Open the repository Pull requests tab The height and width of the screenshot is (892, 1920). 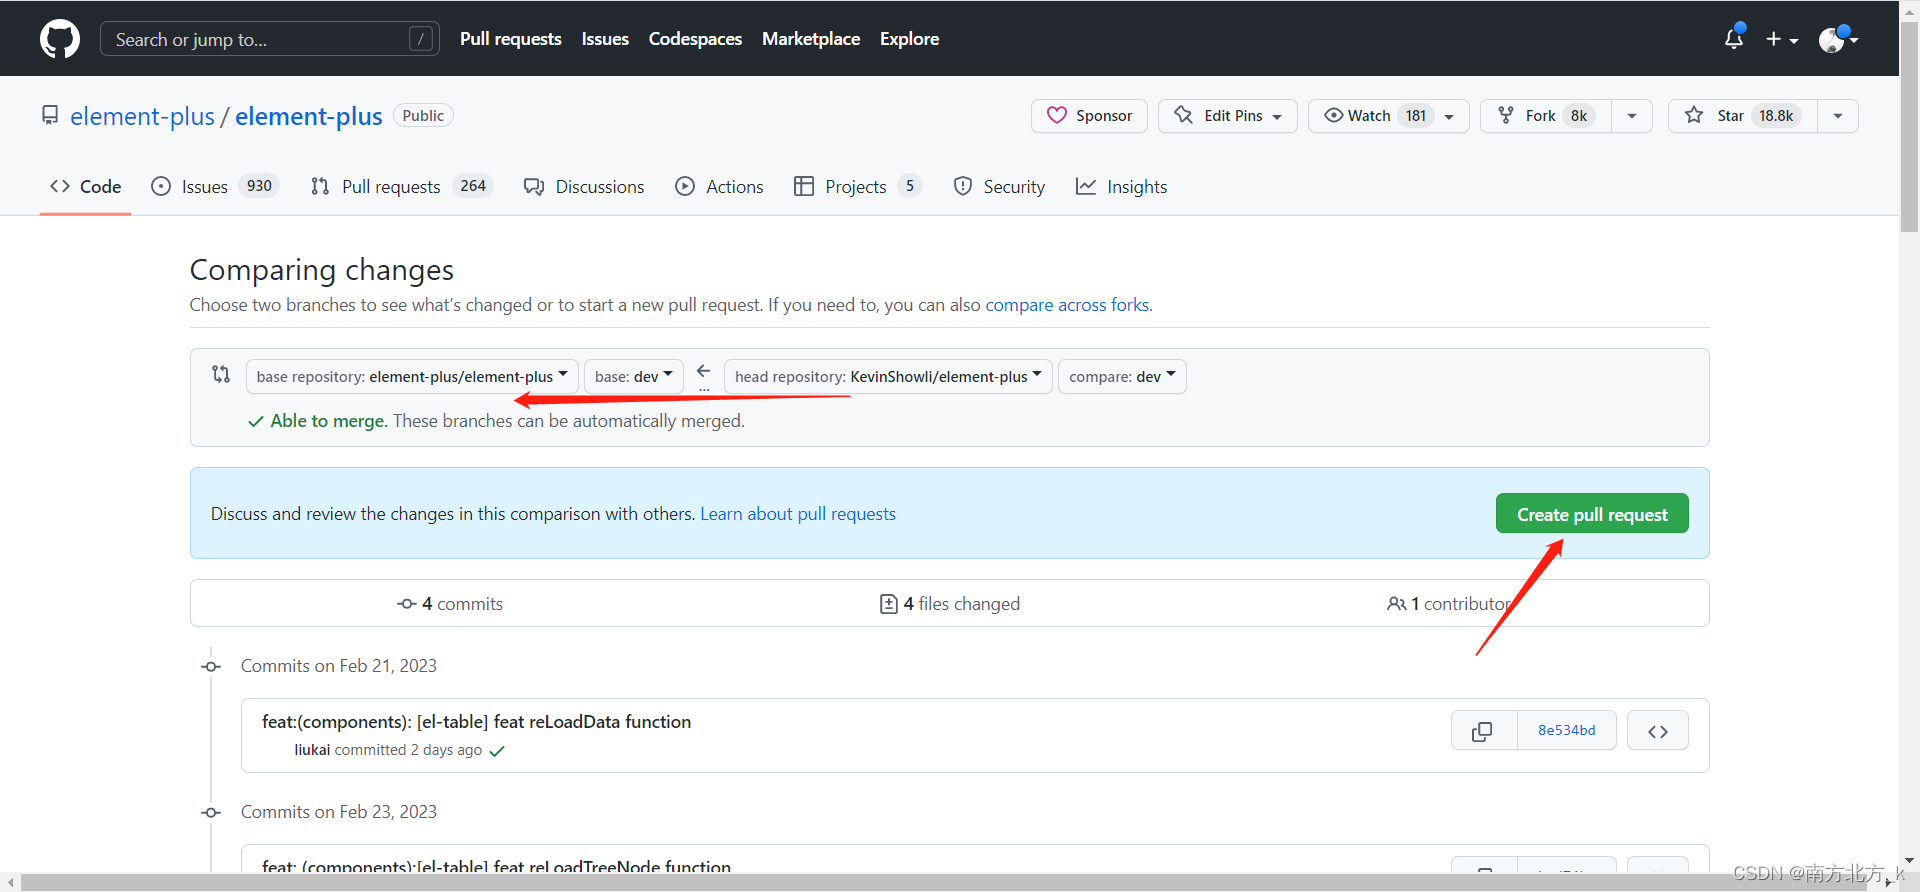[x=401, y=187]
